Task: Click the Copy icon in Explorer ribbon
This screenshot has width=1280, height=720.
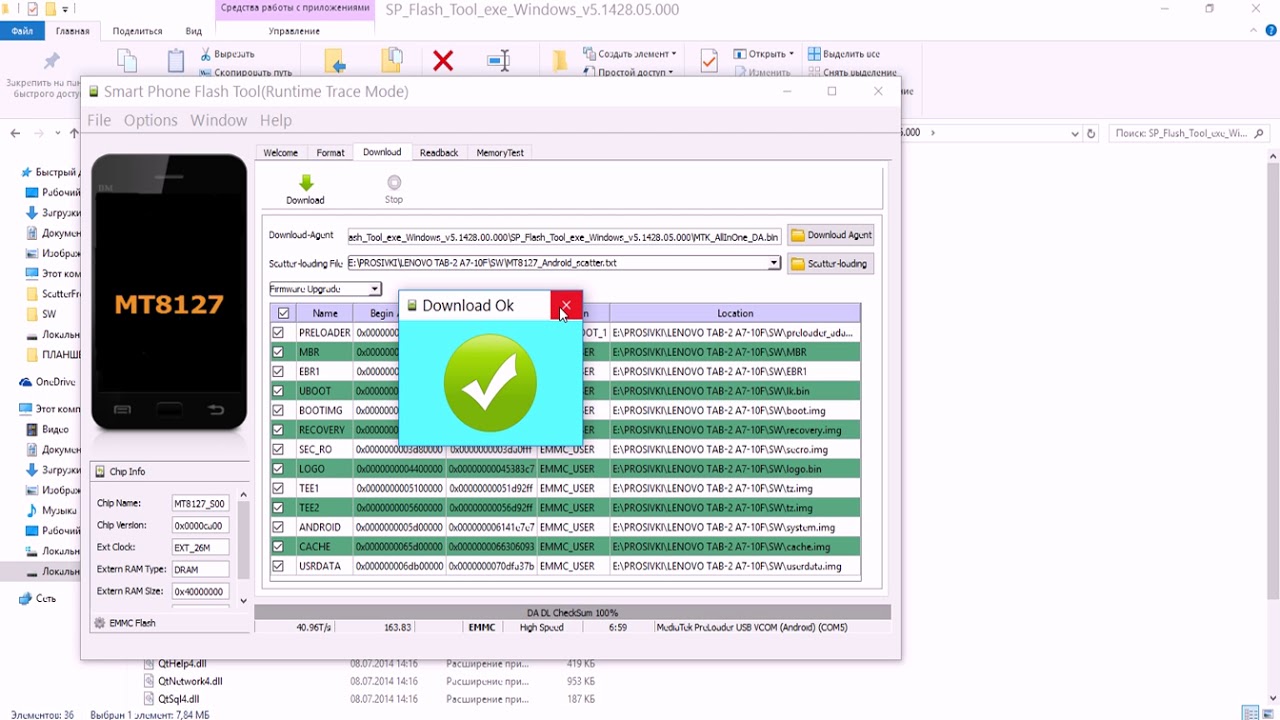Action: point(127,61)
